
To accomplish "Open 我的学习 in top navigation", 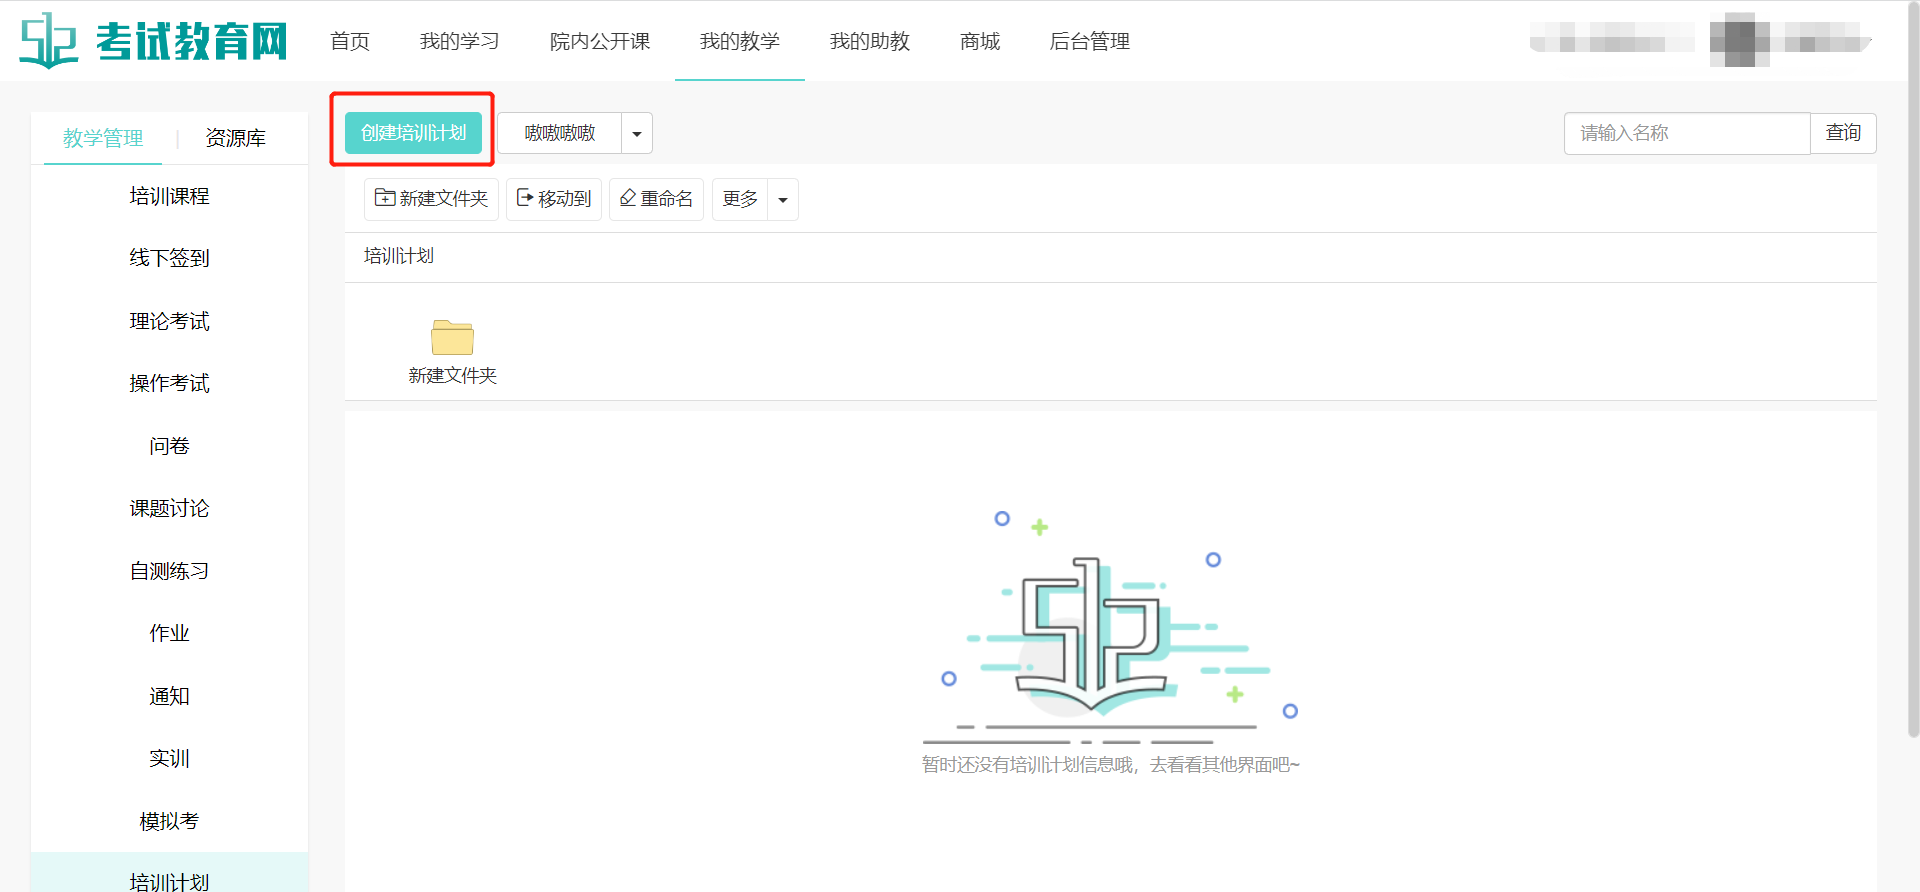I will [x=460, y=41].
